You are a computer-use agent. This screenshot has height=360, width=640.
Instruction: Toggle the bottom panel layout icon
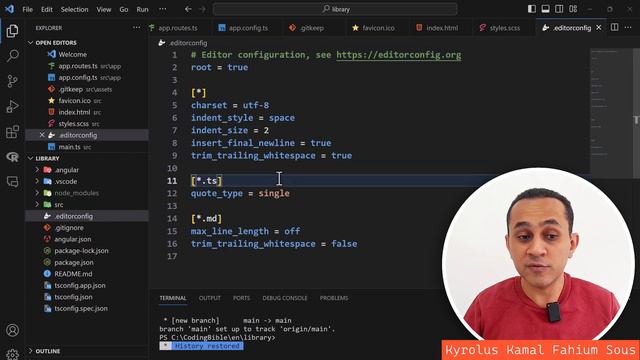[x=545, y=9]
